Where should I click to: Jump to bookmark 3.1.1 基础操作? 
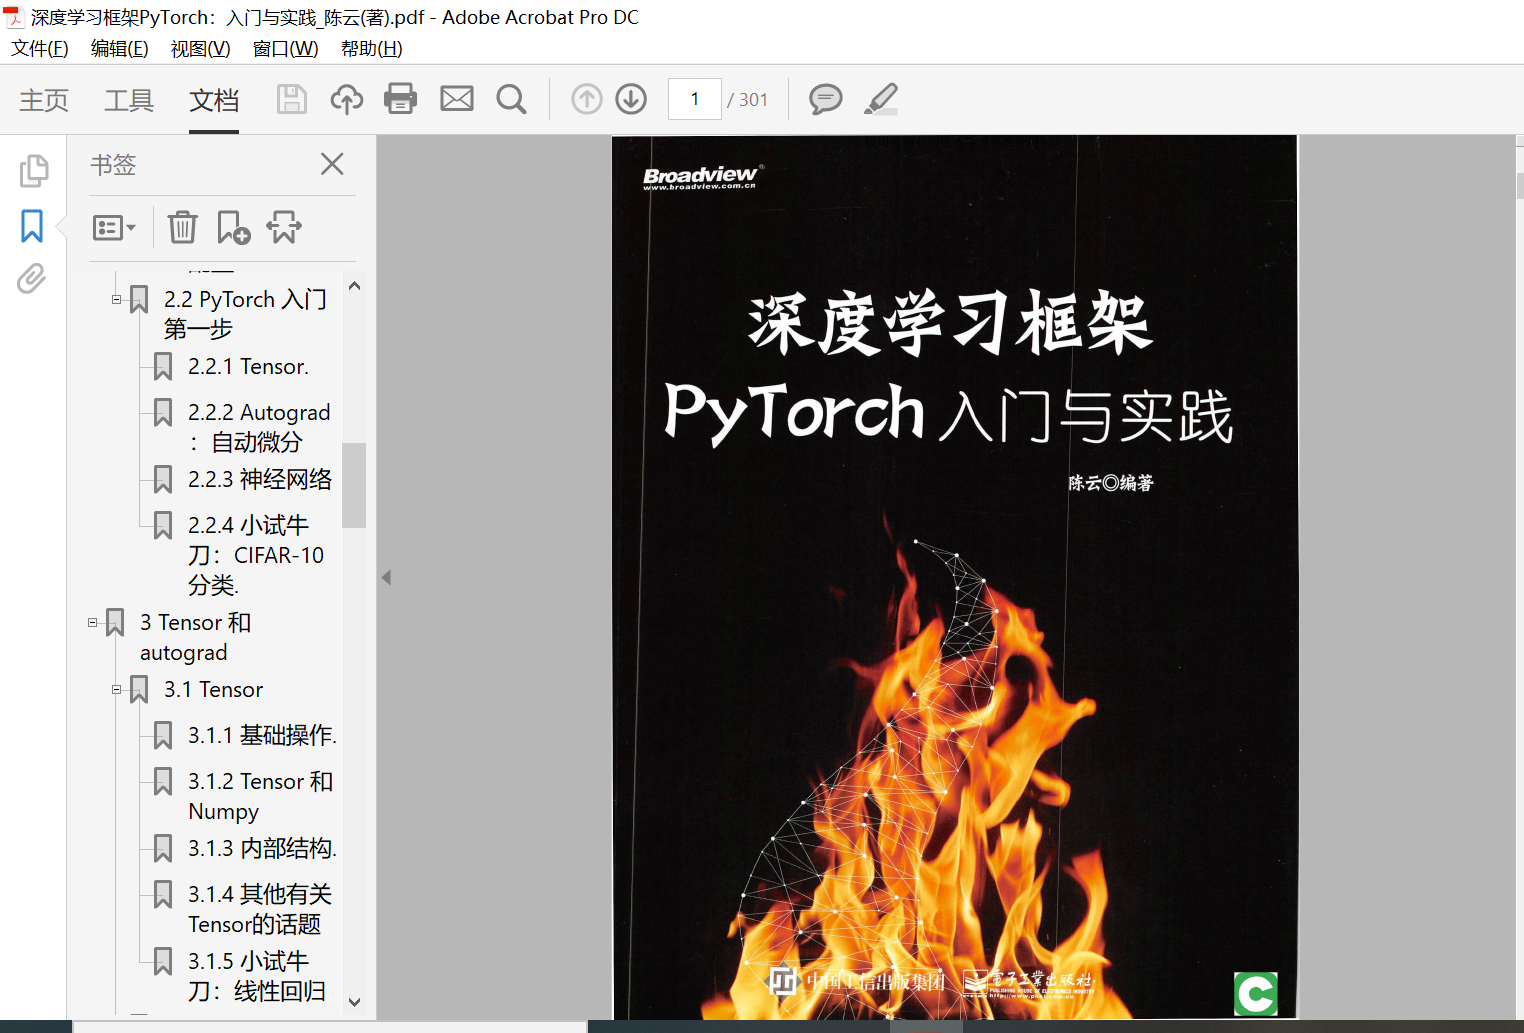pos(262,736)
